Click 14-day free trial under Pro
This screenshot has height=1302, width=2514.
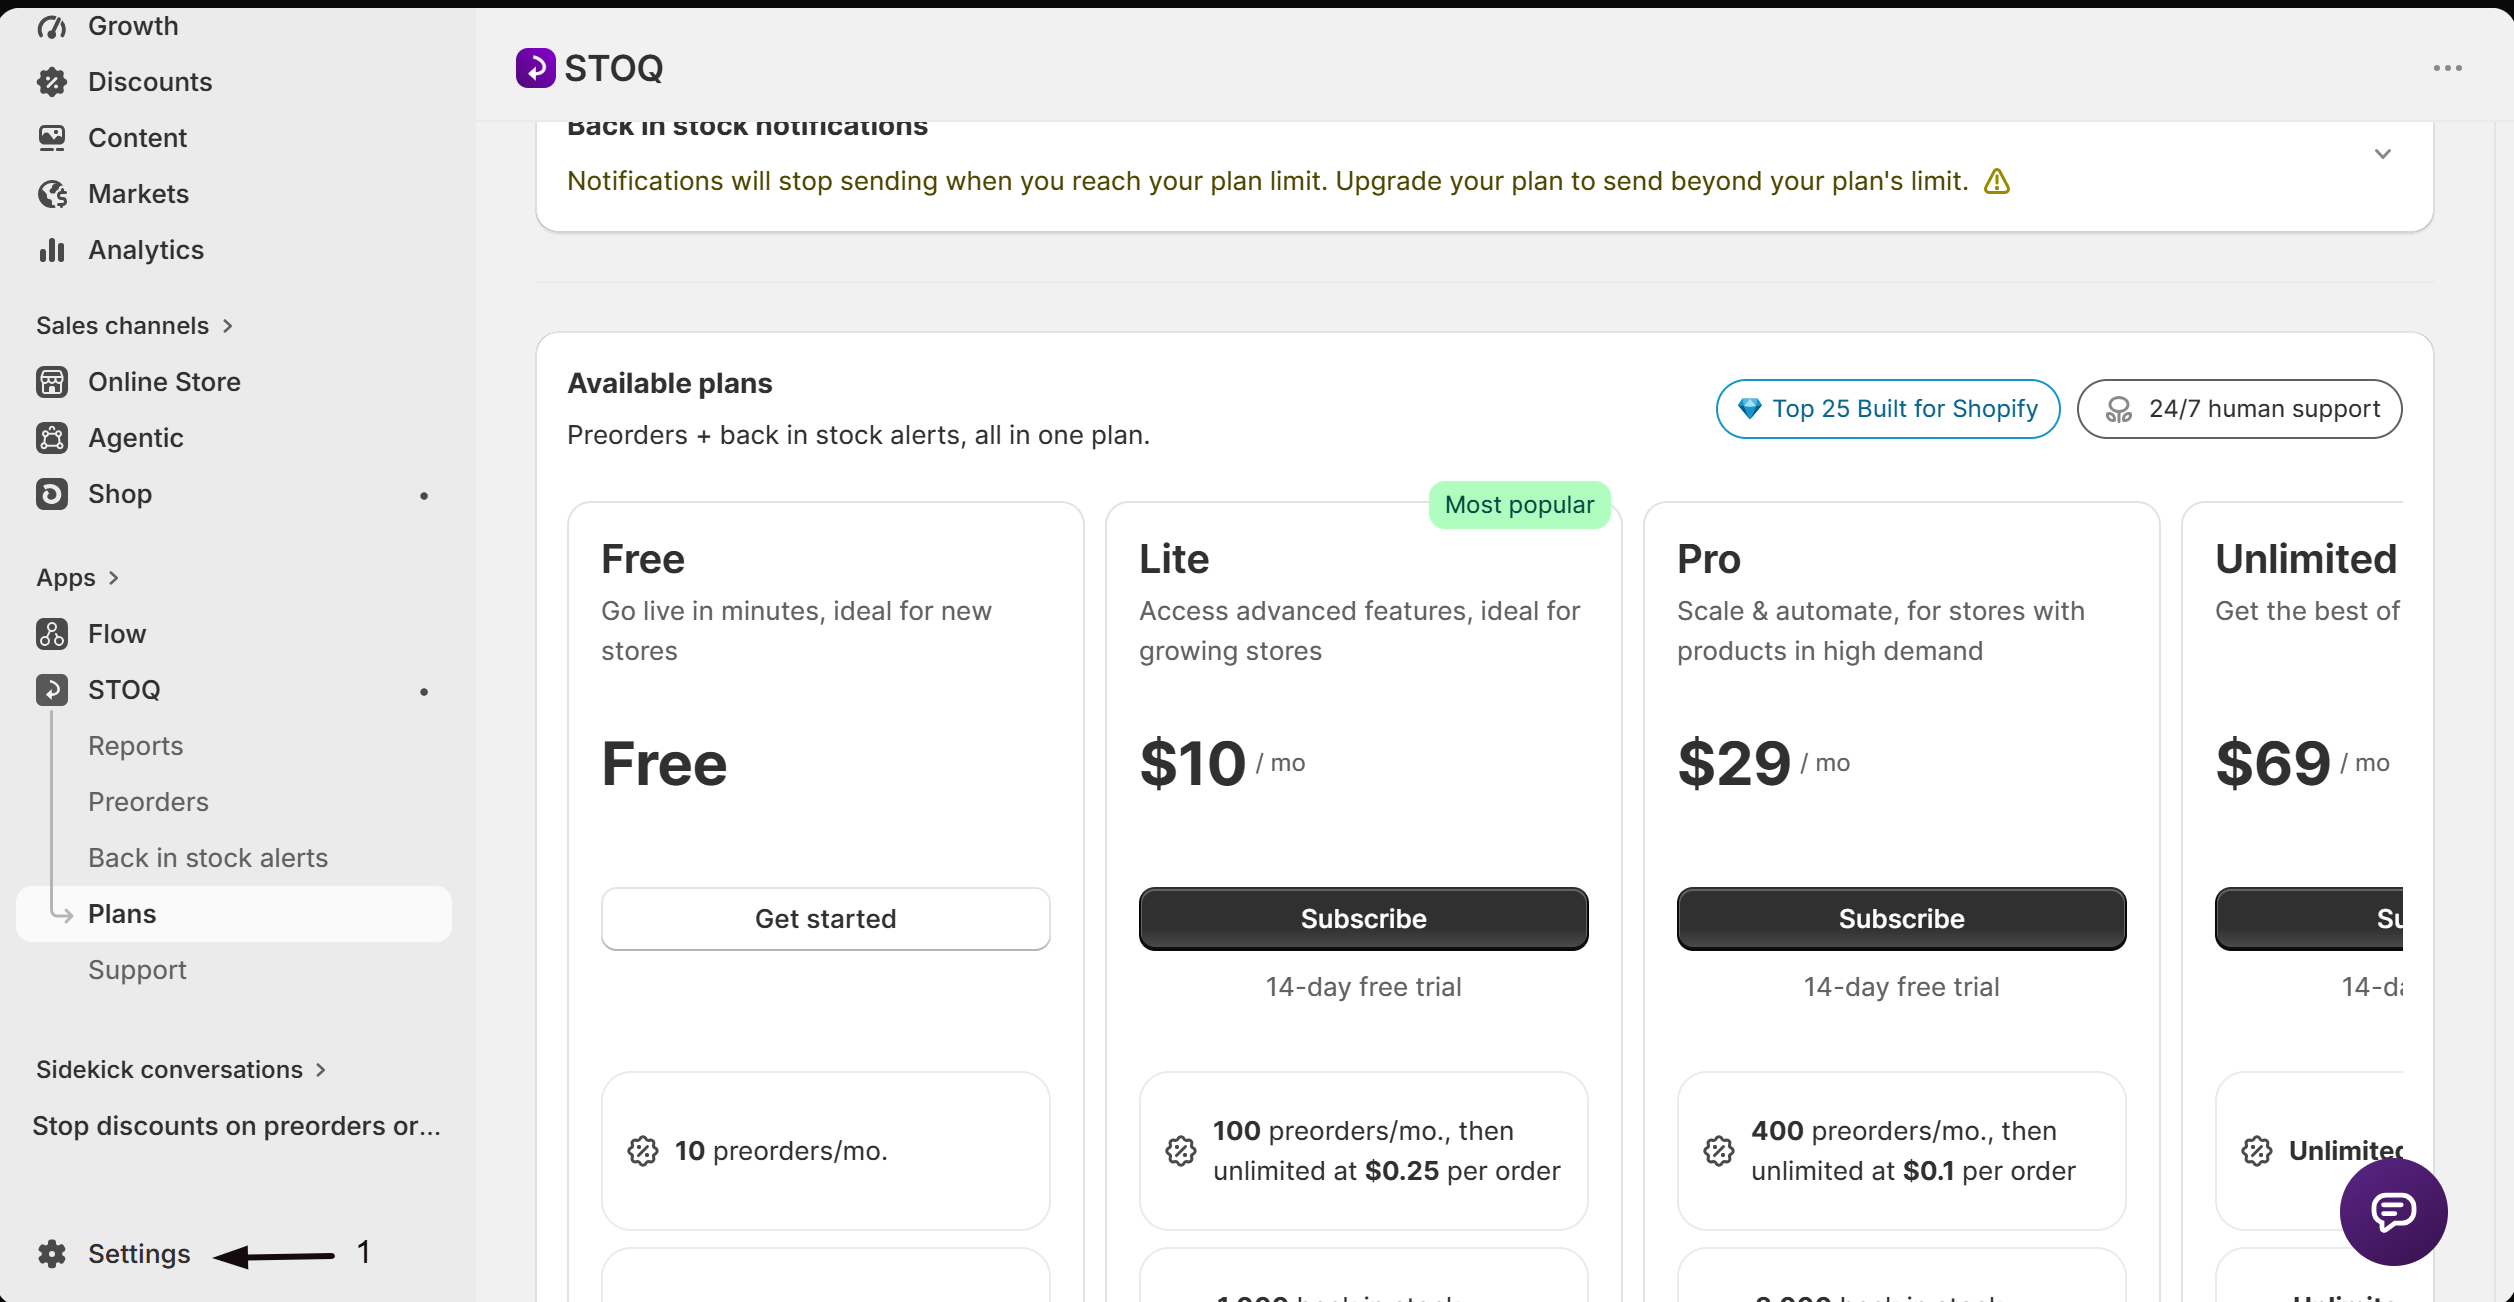click(x=1902, y=987)
